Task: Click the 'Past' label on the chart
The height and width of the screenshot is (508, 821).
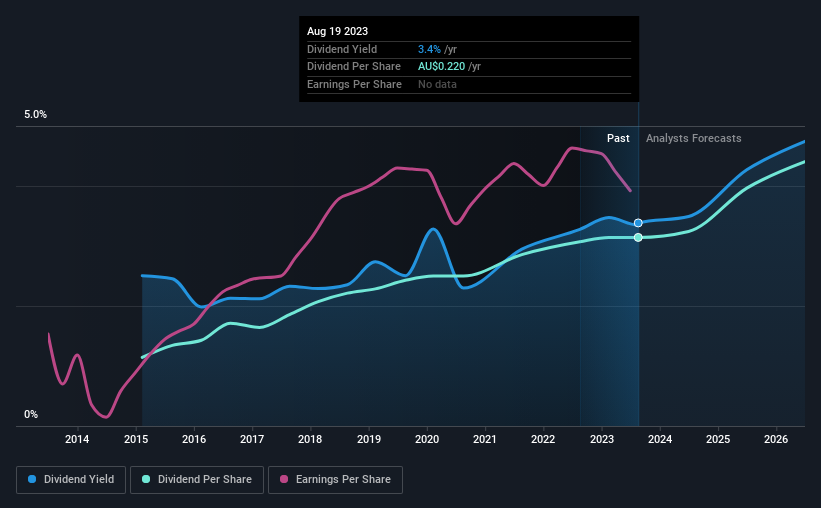Action: pyautogui.click(x=618, y=138)
